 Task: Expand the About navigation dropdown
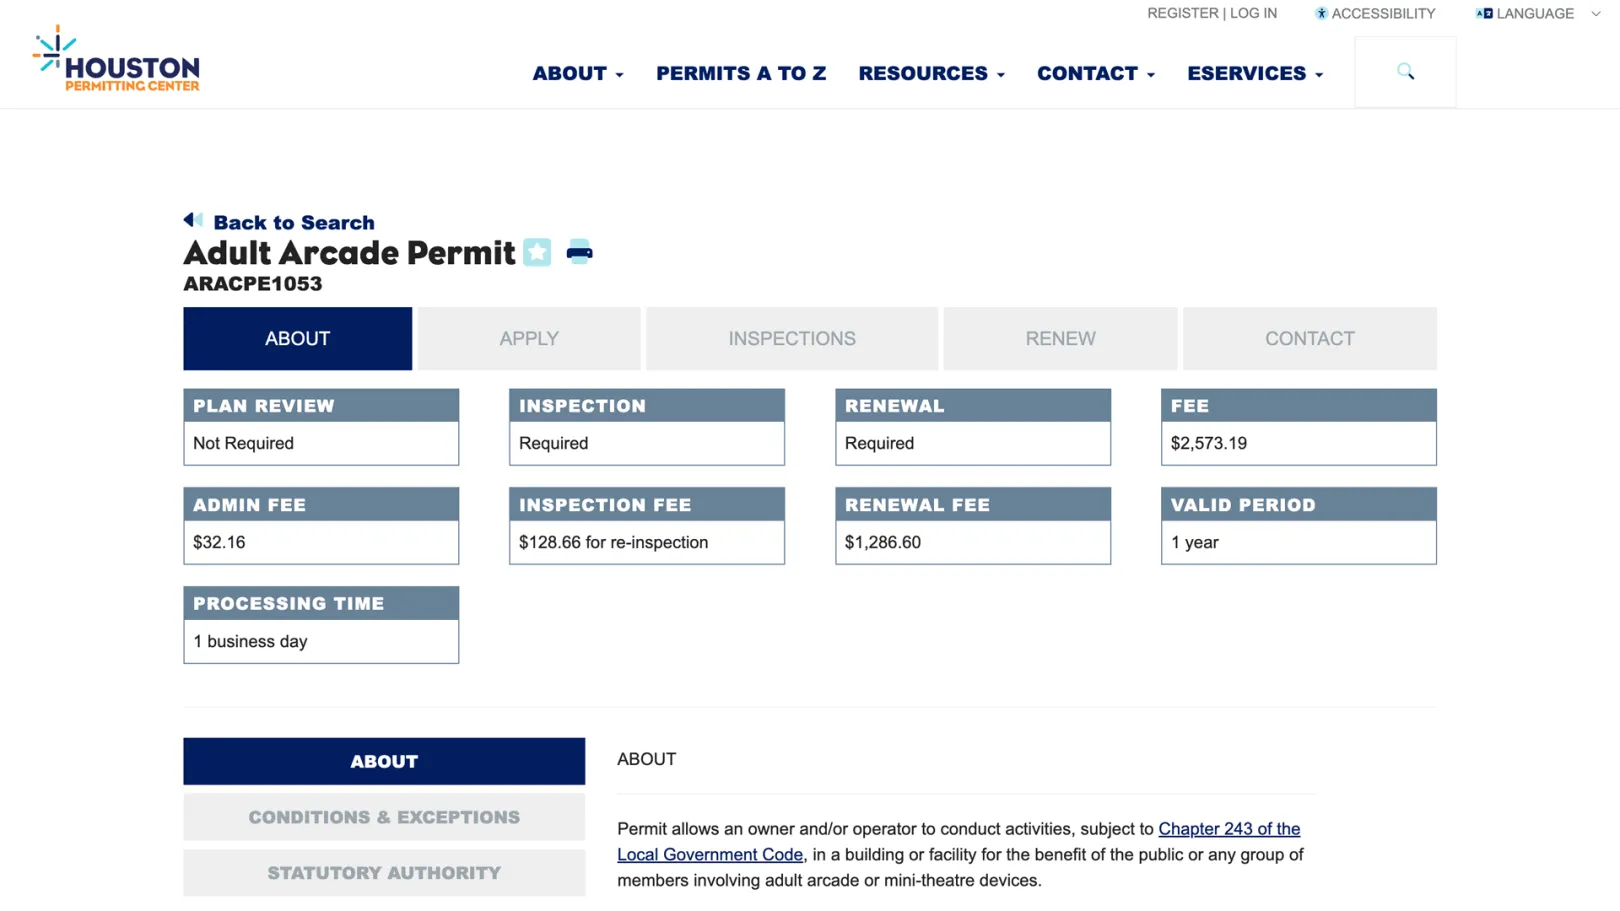coord(578,74)
